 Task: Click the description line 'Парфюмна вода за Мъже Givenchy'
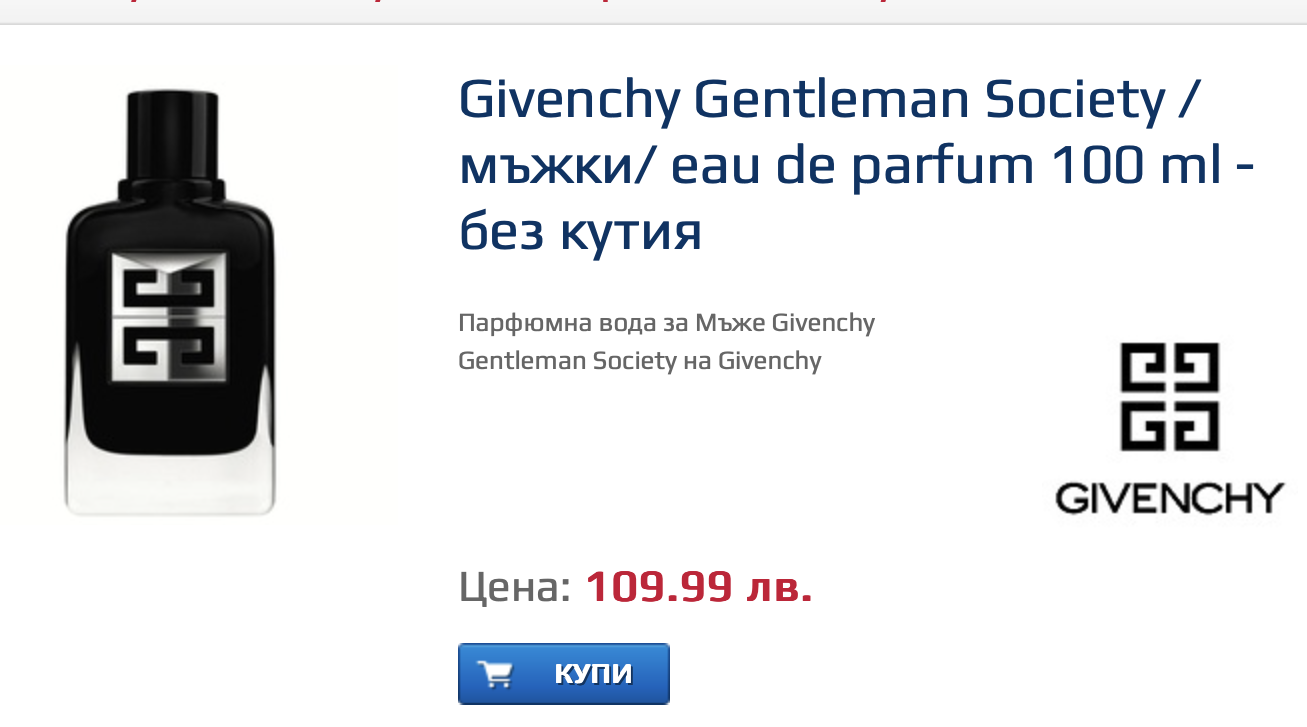pos(666,323)
